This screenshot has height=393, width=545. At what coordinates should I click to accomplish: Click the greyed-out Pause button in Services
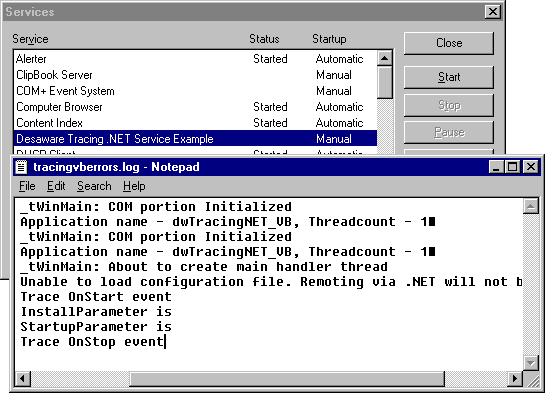click(x=449, y=132)
